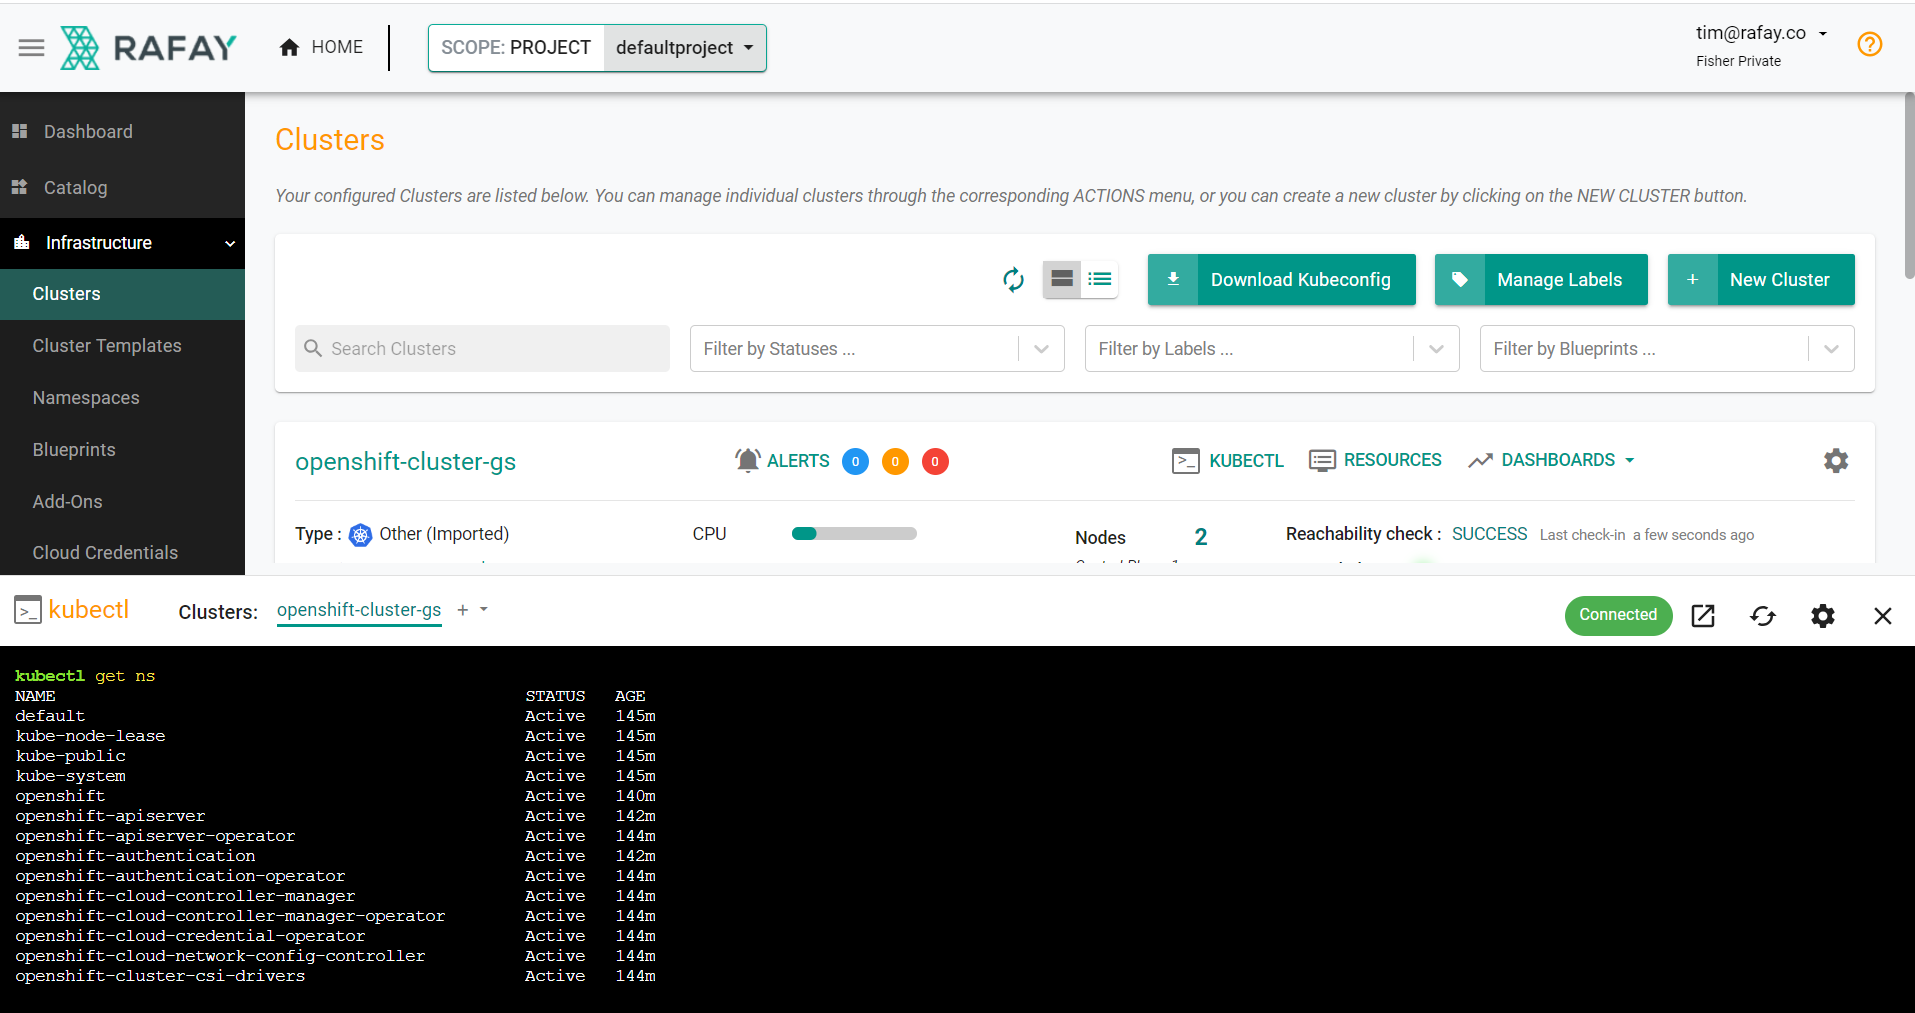Click the Manage Labels button

click(x=1541, y=280)
